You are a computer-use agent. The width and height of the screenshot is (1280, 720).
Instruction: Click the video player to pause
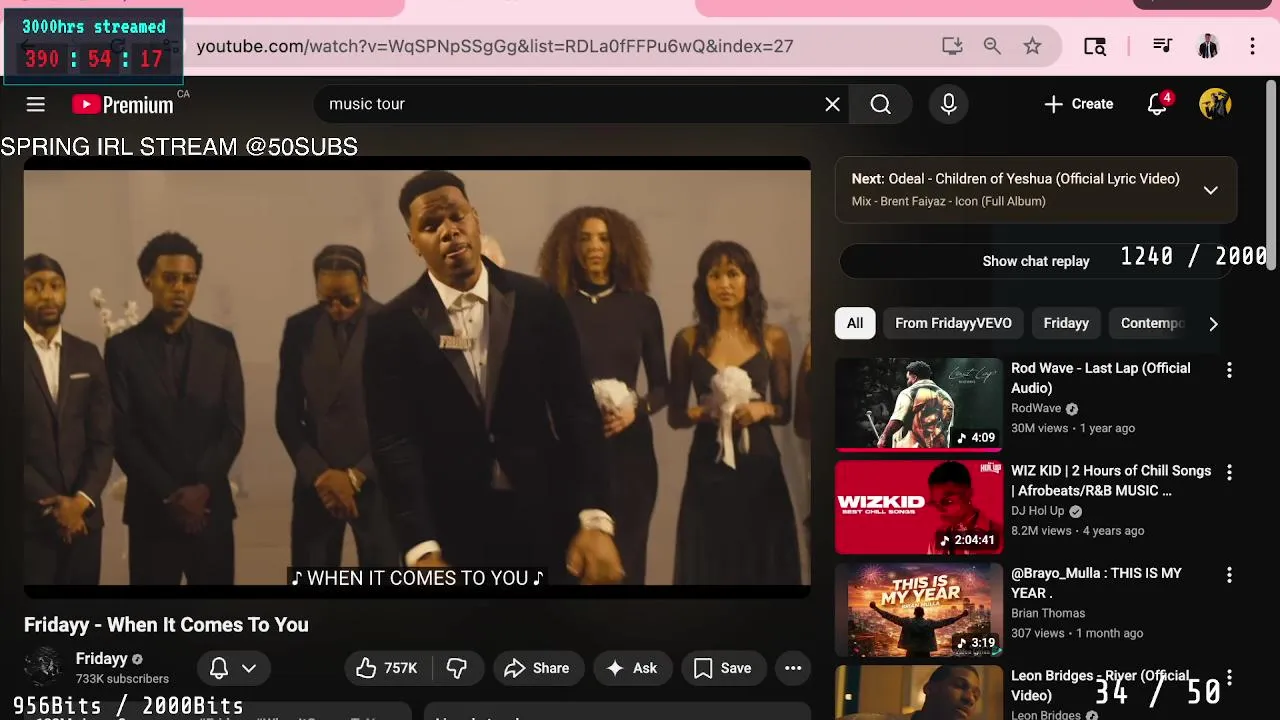coord(417,378)
